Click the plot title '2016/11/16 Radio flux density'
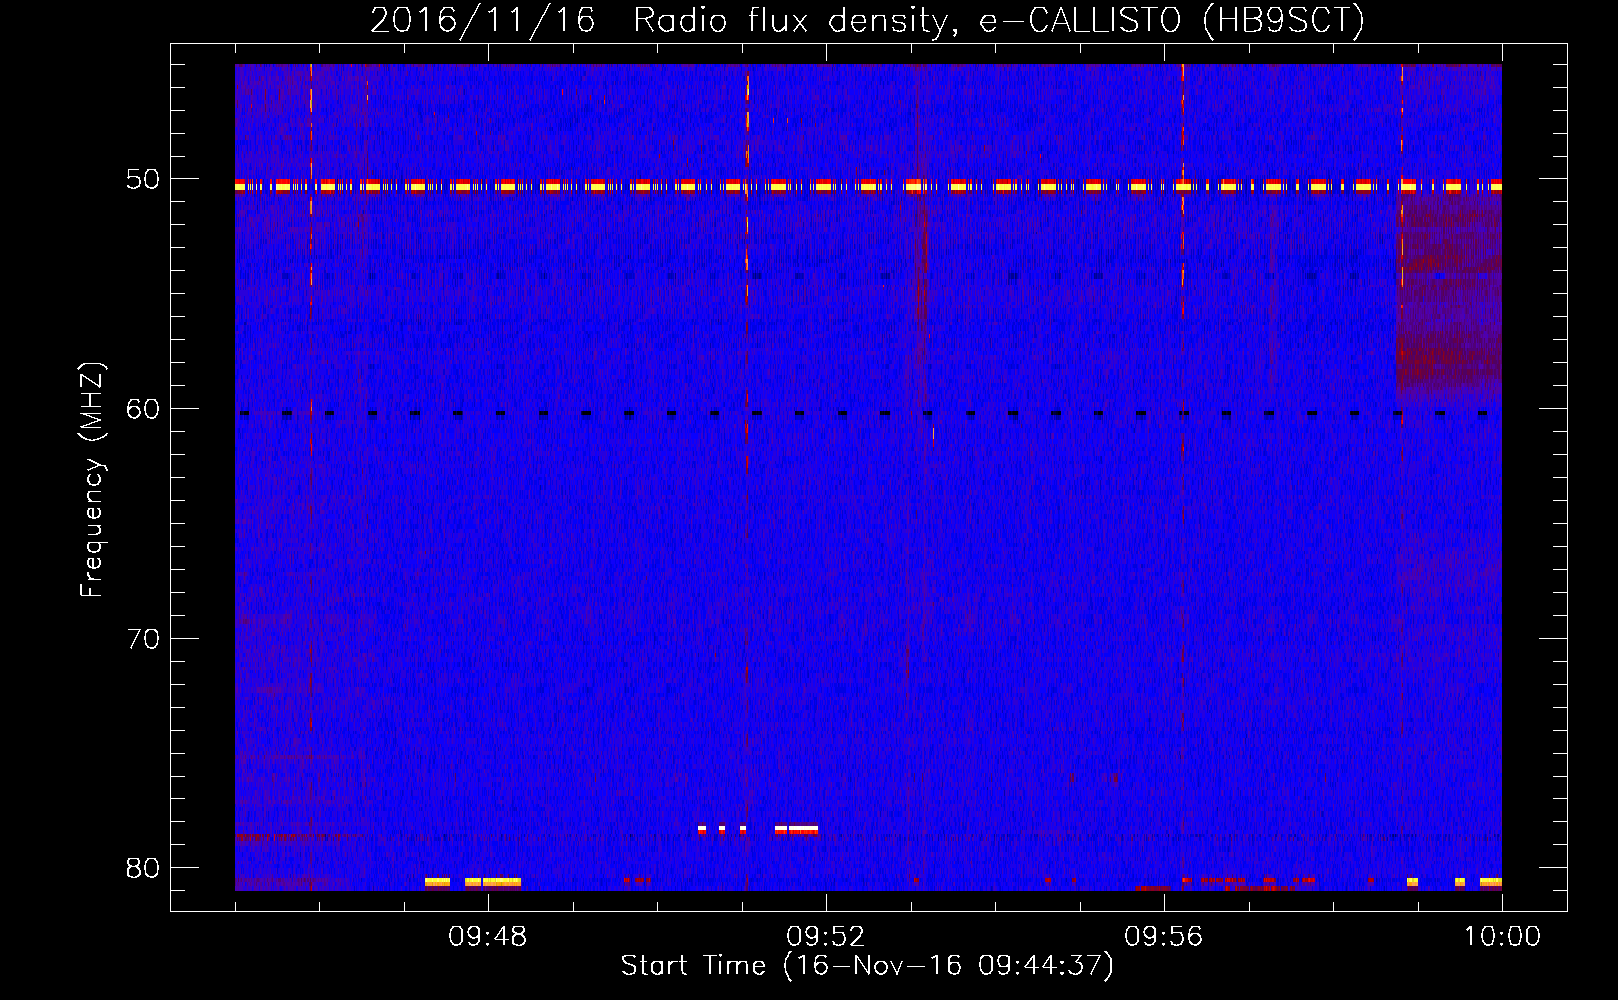 [x=867, y=20]
